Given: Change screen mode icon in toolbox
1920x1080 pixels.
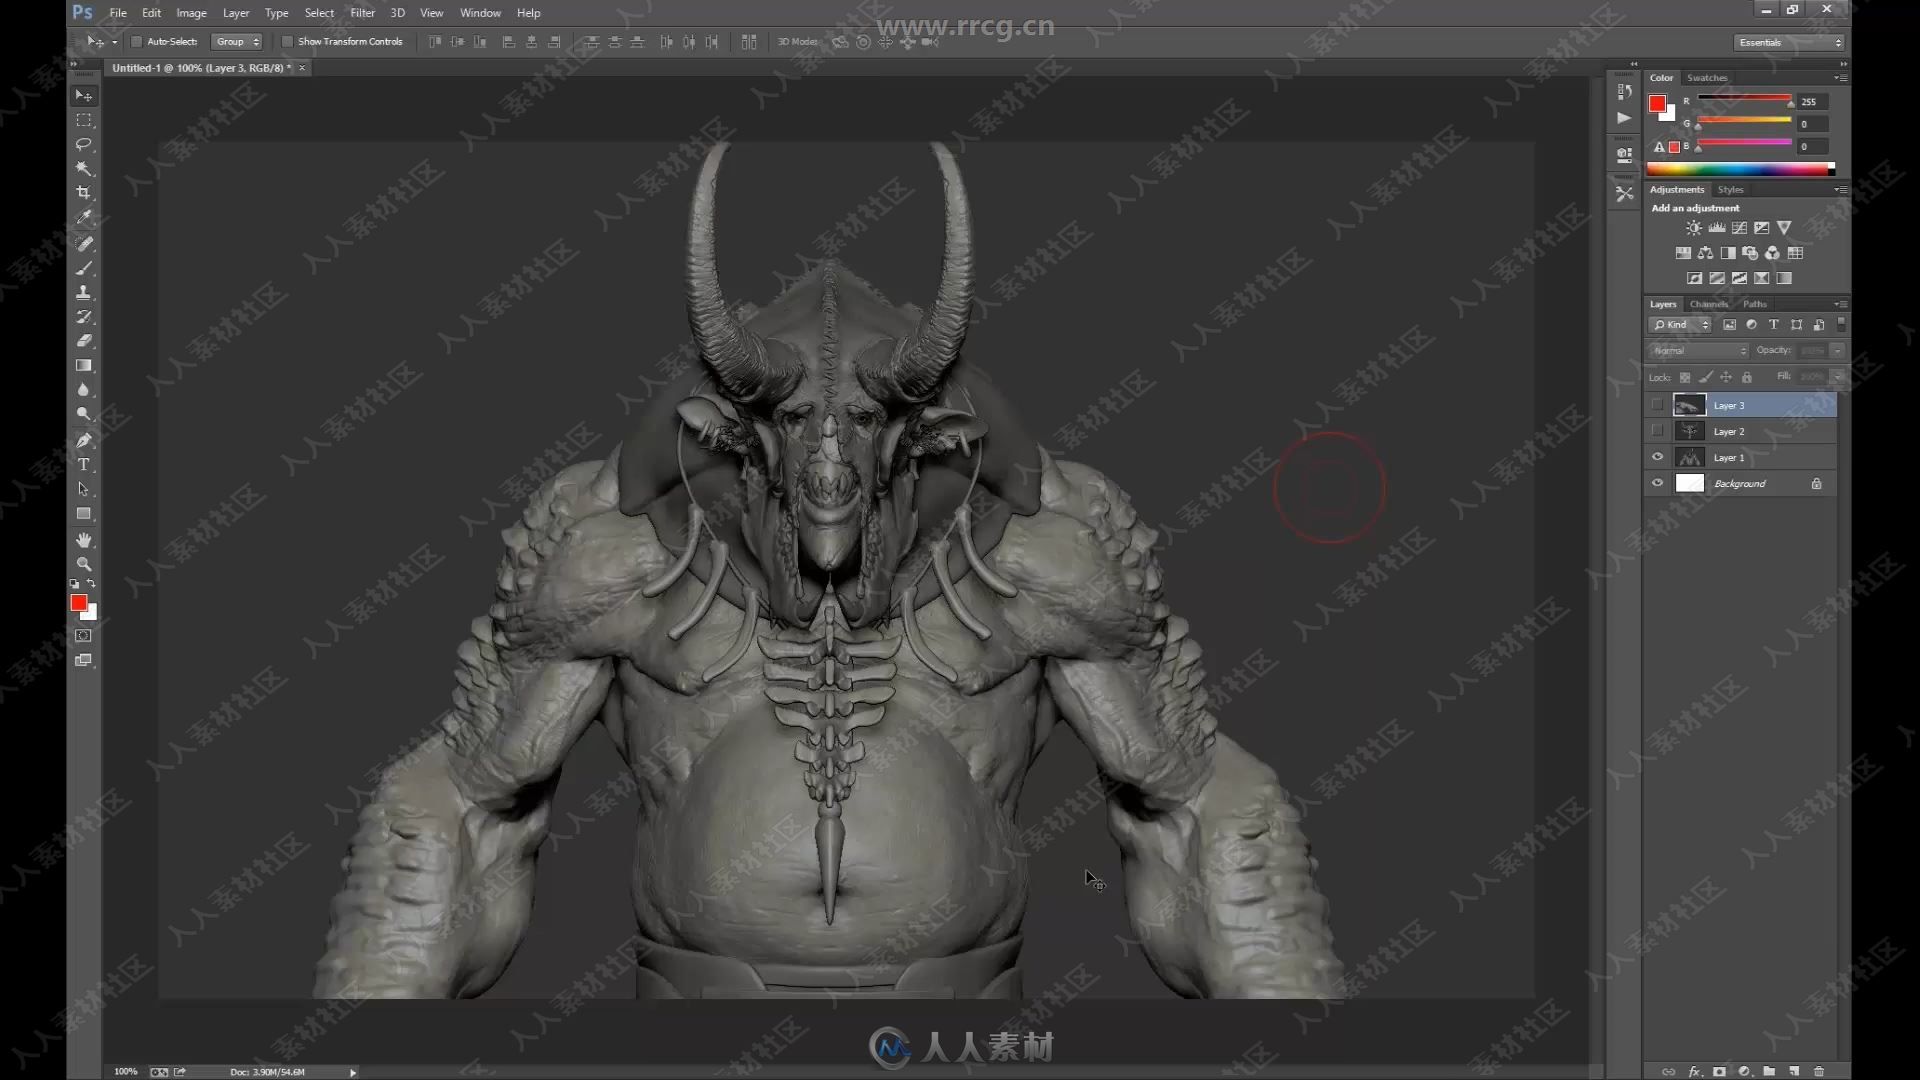Looking at the screenshot, I should click(84, 660).
